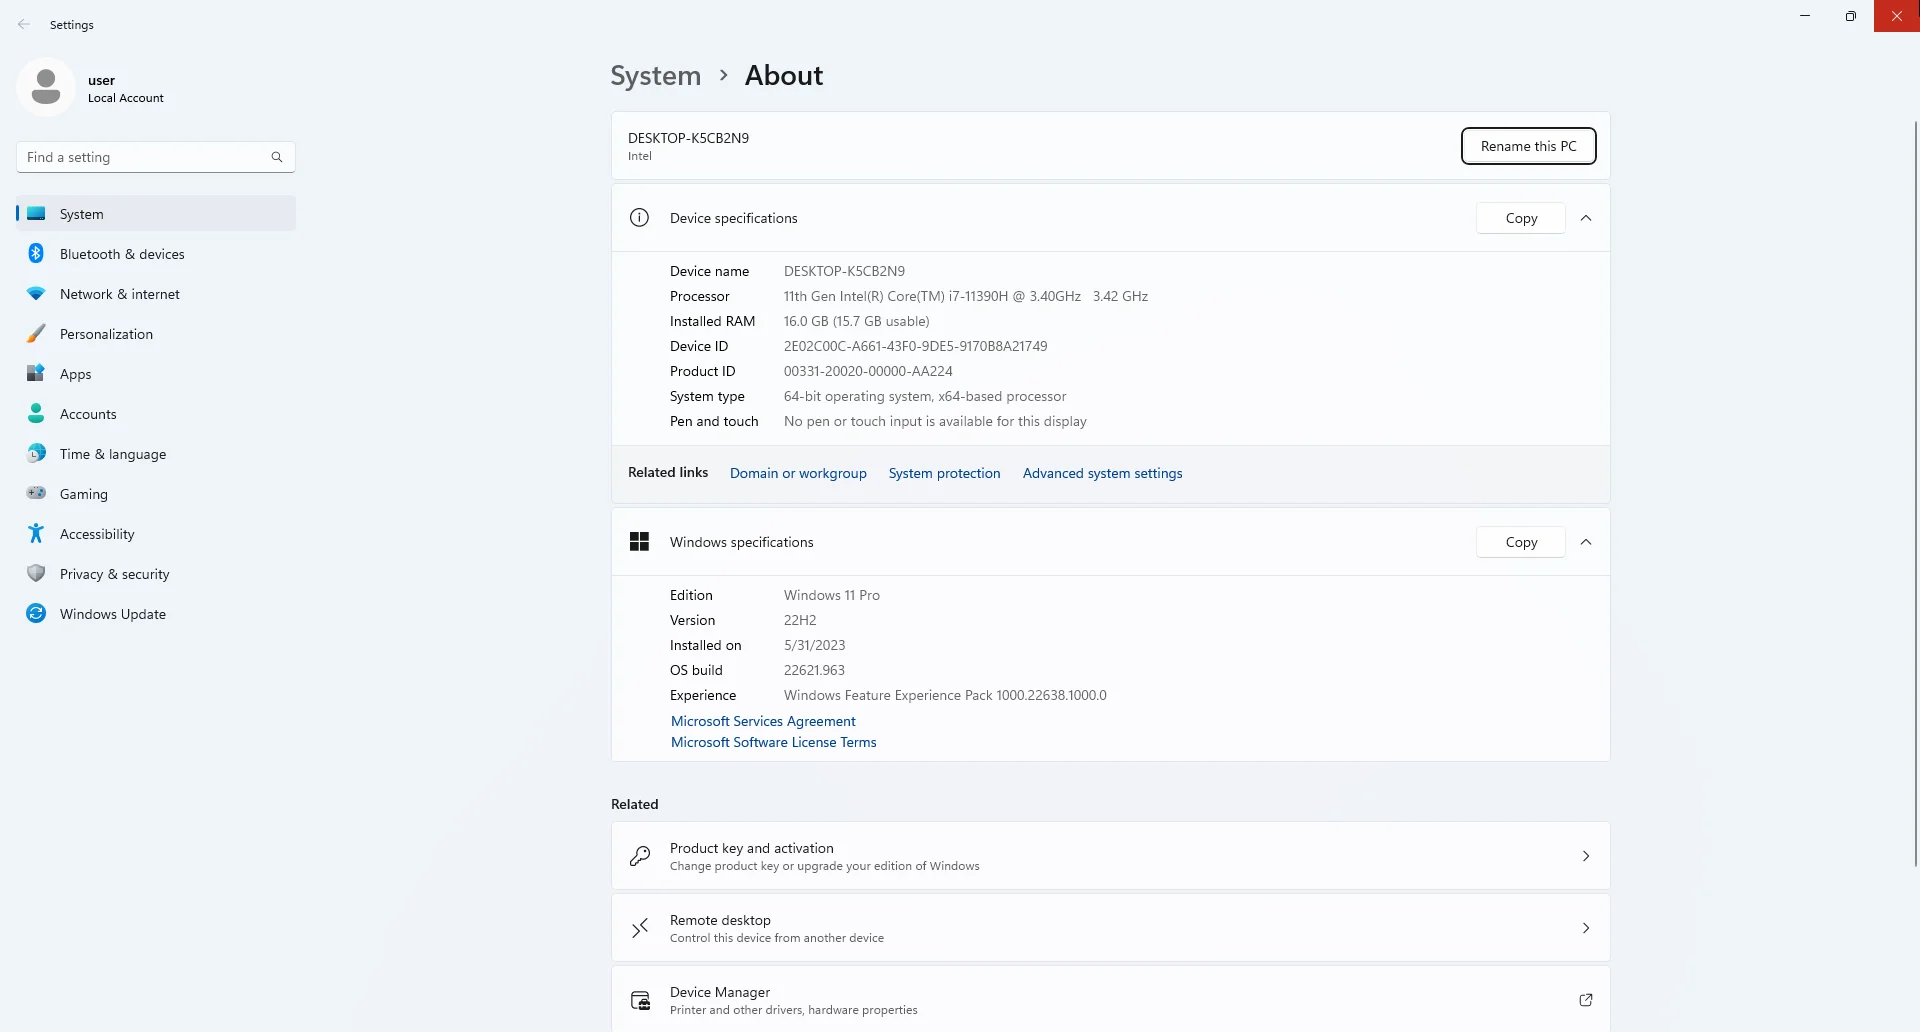1920x1032 pixels.
Task: Go to Apps in sidebar
Action: click(75, 374)
